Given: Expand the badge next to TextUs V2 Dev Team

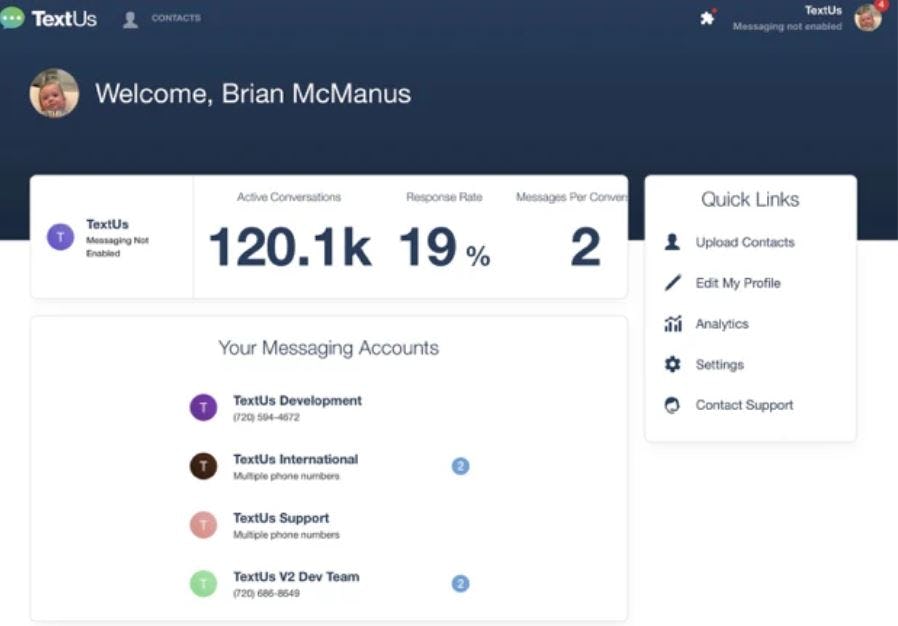Looking at the screenshot, I should 460,583.
